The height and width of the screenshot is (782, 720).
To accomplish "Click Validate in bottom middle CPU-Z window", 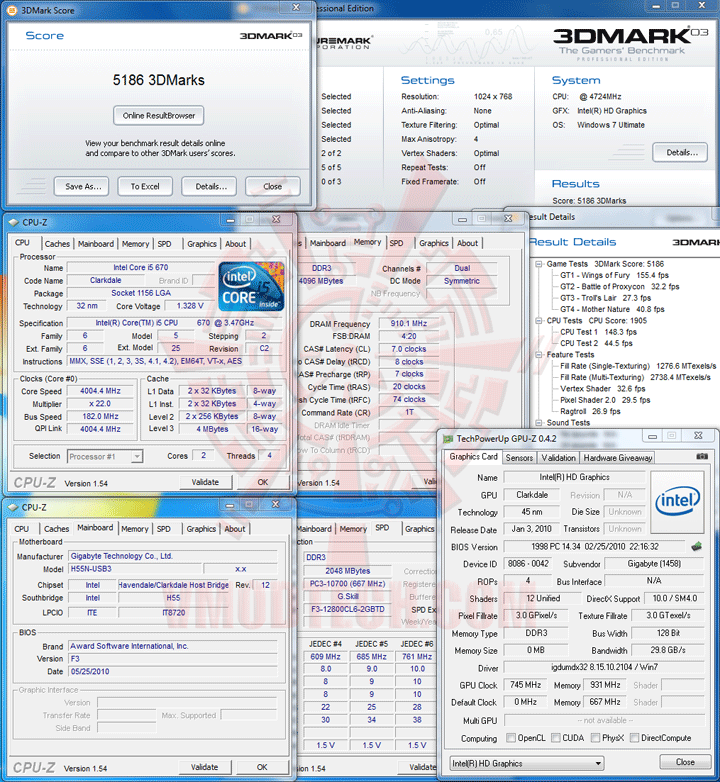I will [422, 767].
